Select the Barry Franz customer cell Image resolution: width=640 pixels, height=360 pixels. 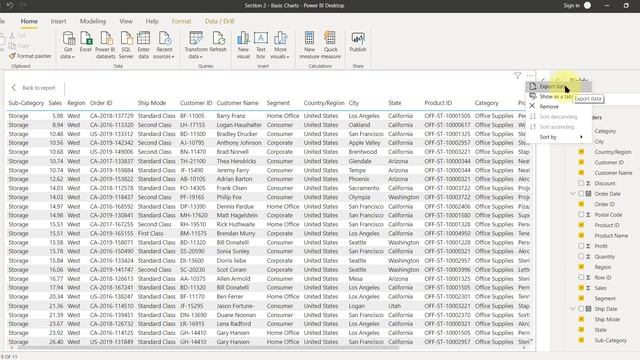231,116
